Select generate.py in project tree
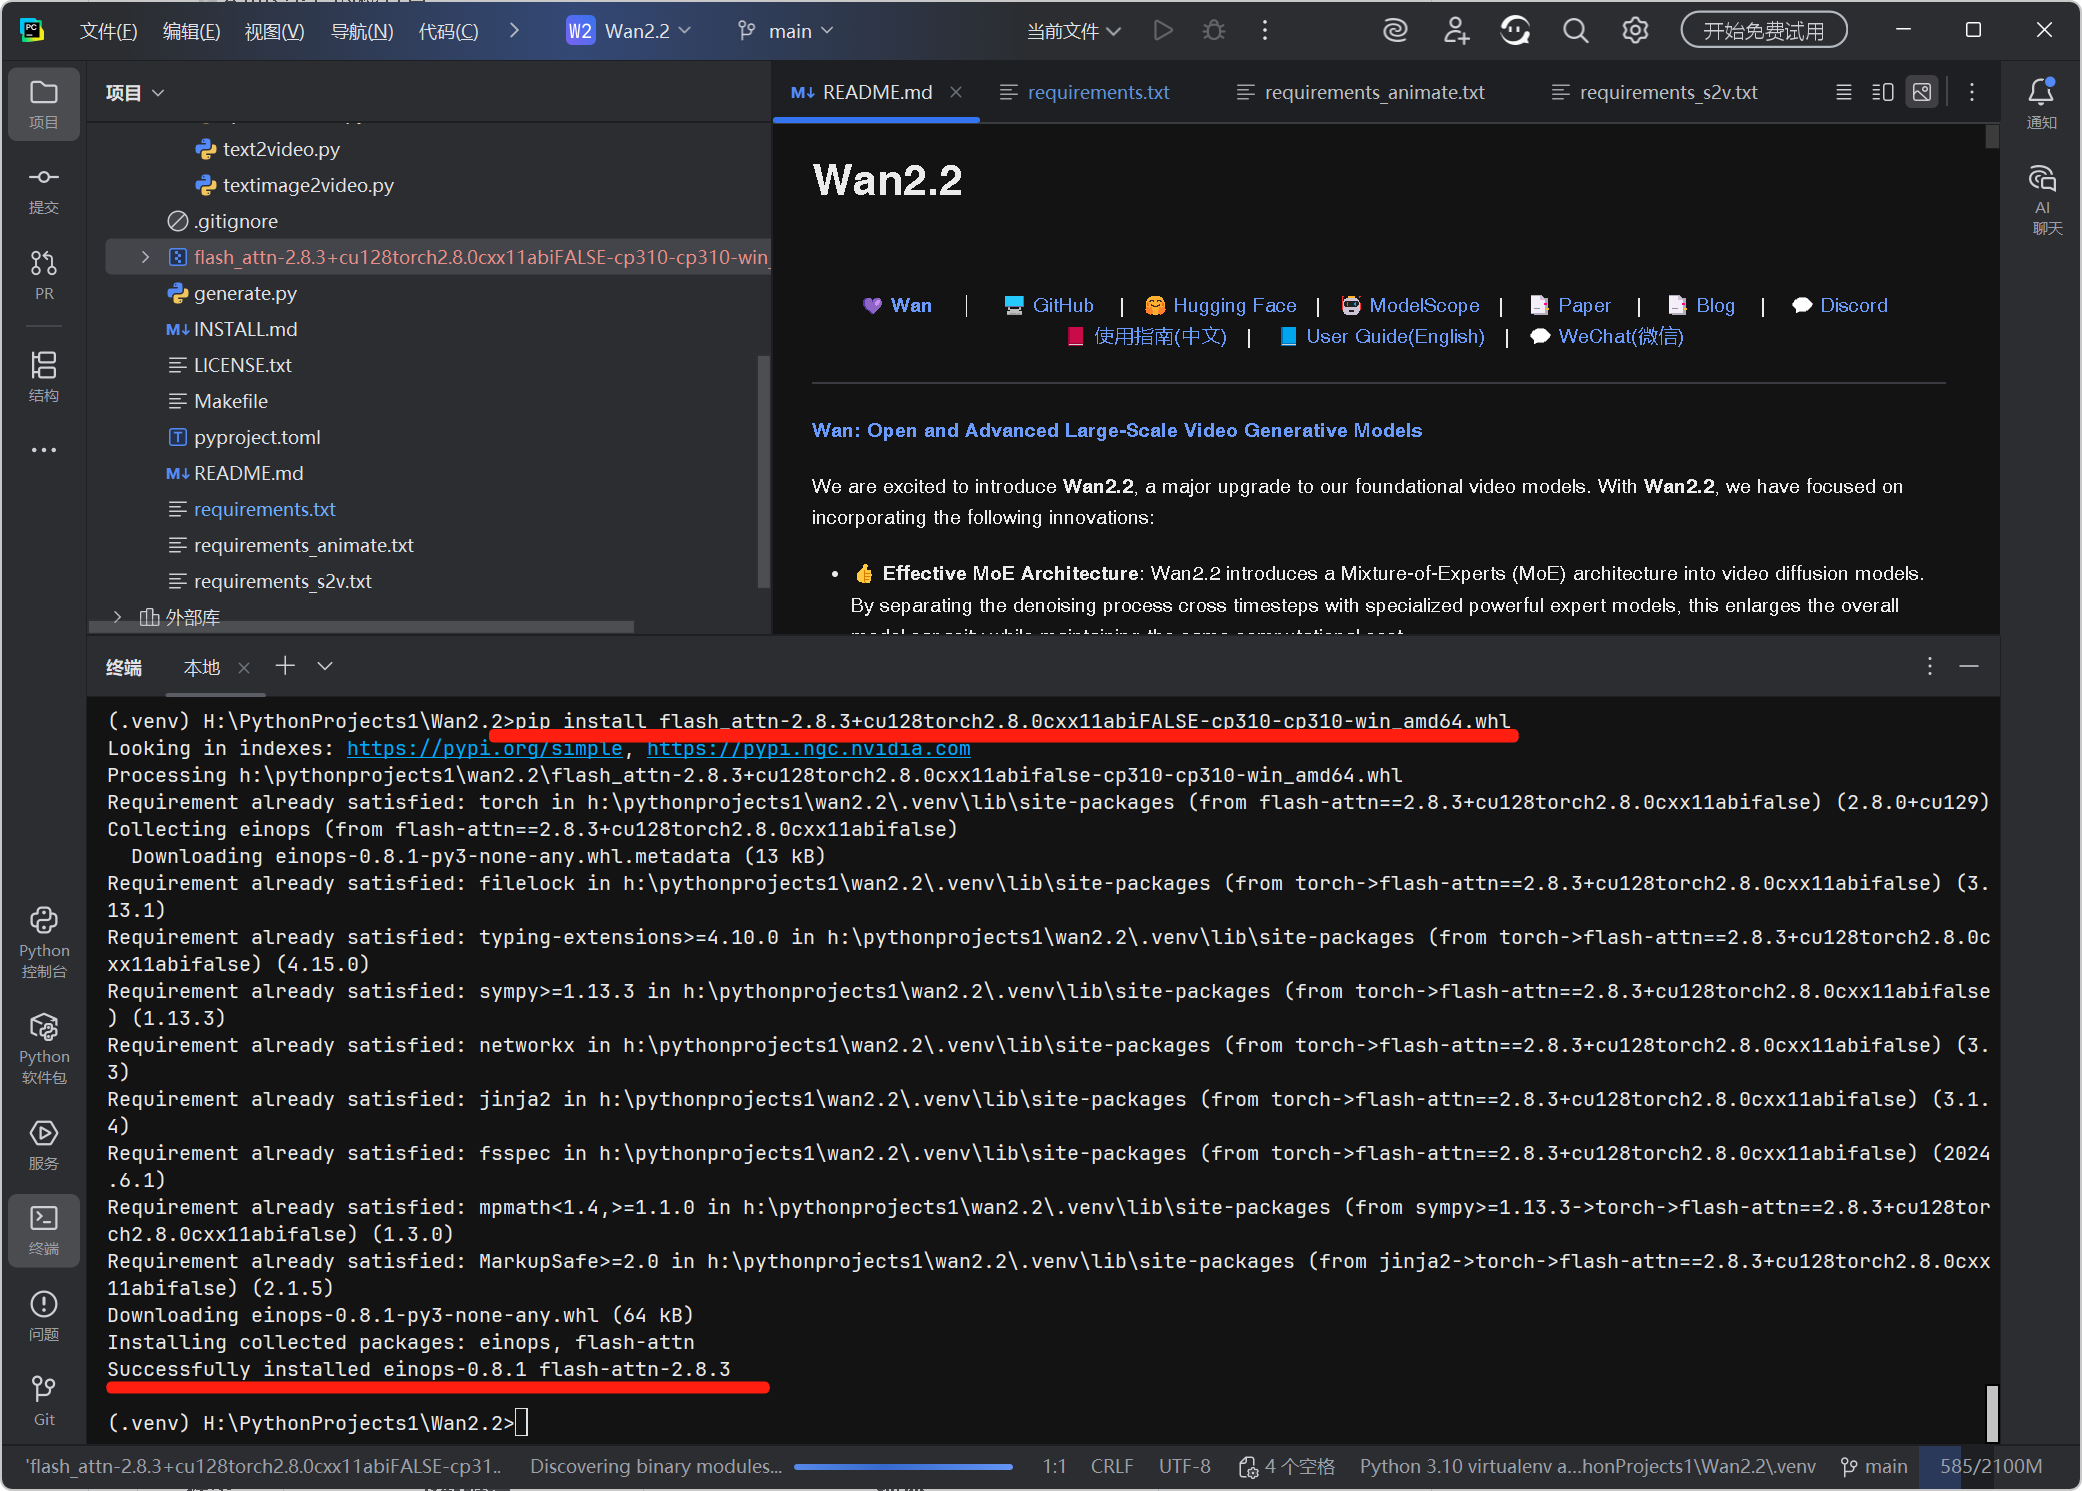2082x1491 pixels. [x=245, y=293]
